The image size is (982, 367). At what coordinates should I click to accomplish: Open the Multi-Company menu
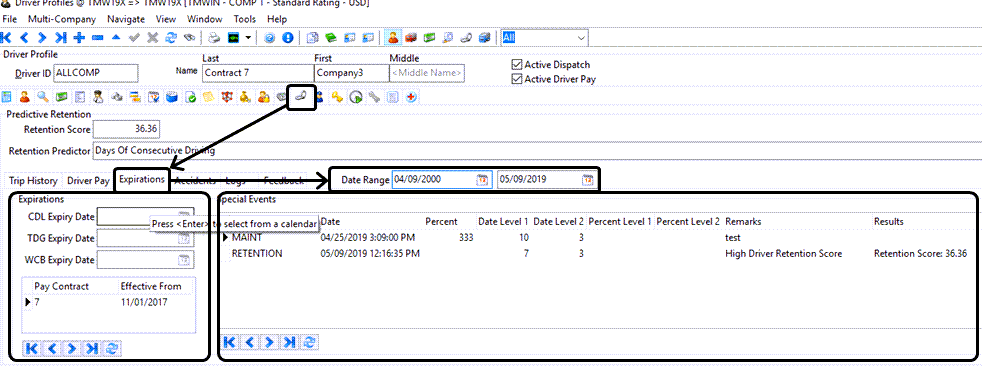pyautogui.click(x=61, y=19)
